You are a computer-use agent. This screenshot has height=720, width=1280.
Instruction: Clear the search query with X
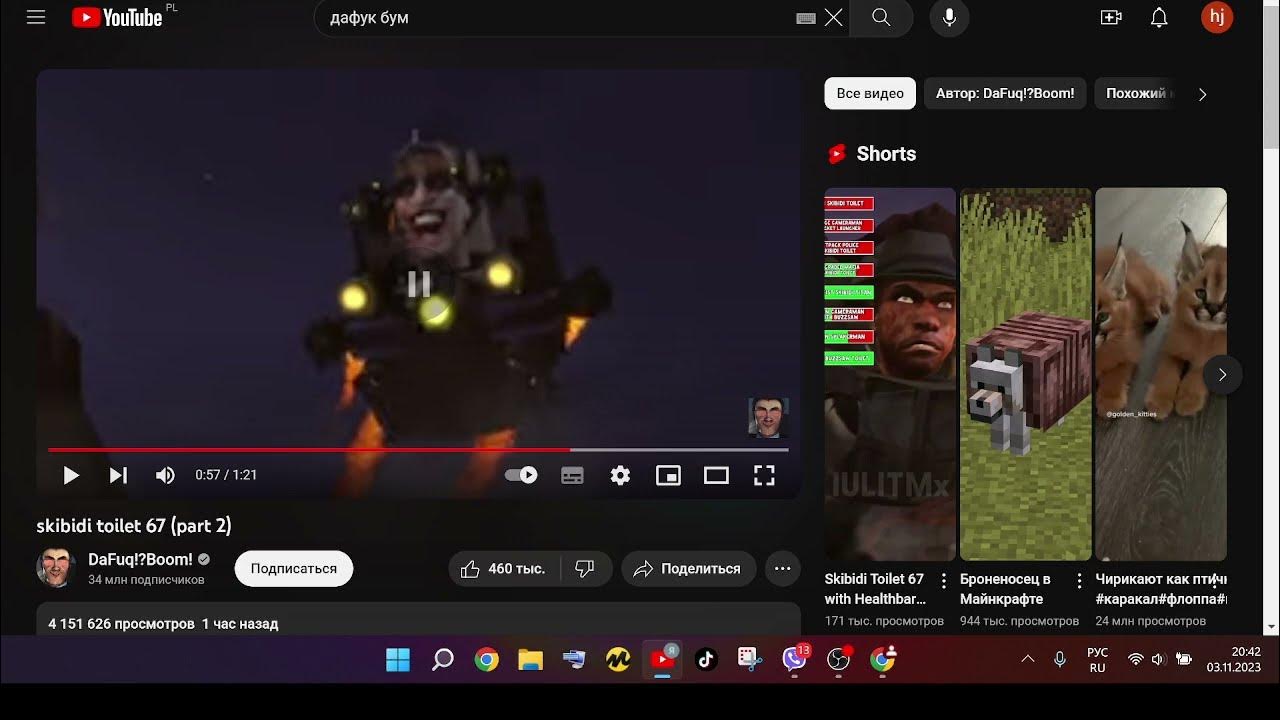833,18
